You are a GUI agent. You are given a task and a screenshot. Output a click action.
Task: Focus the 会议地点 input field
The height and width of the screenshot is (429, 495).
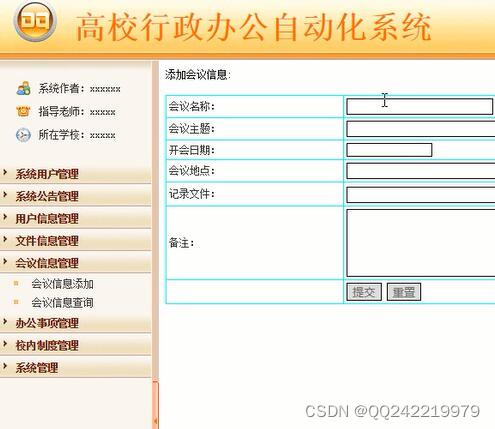click(421, 171)
